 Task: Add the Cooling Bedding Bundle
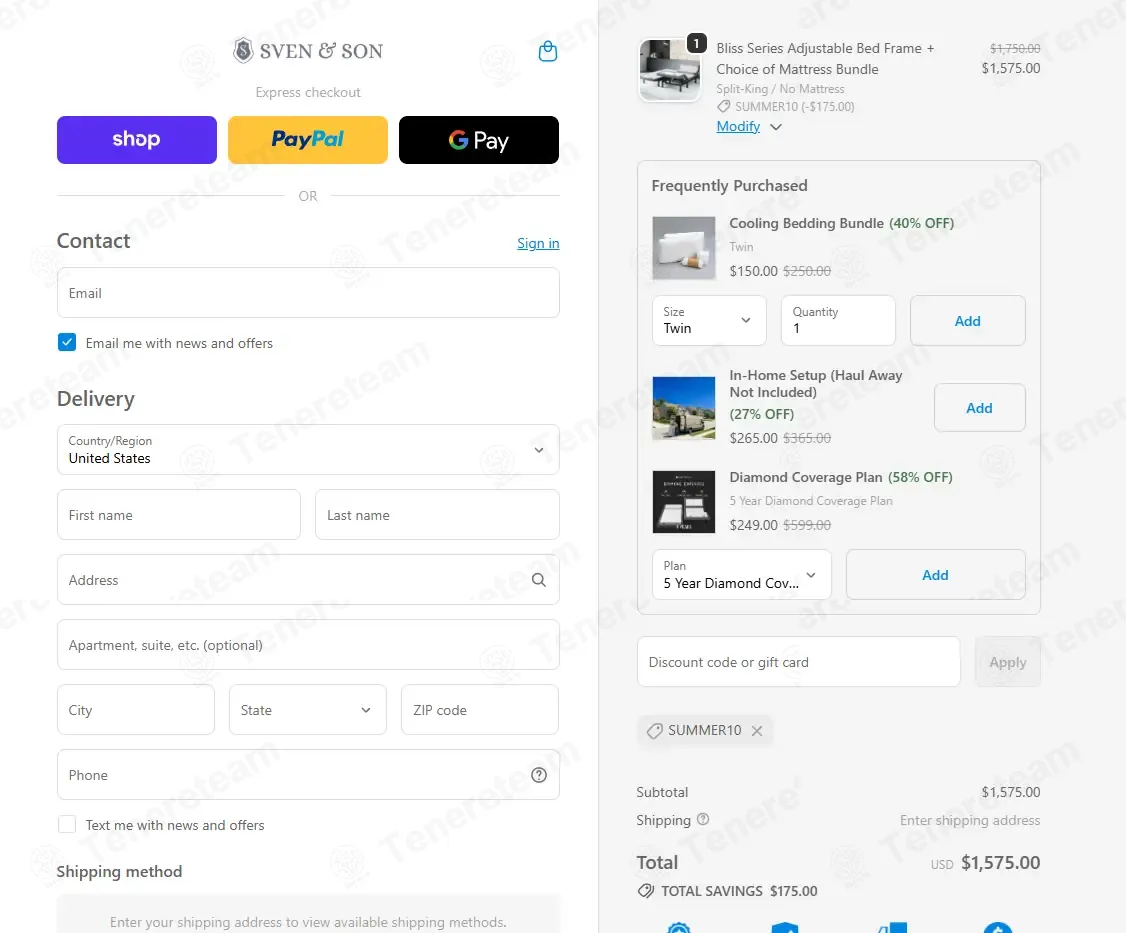(x=967, y=320)
